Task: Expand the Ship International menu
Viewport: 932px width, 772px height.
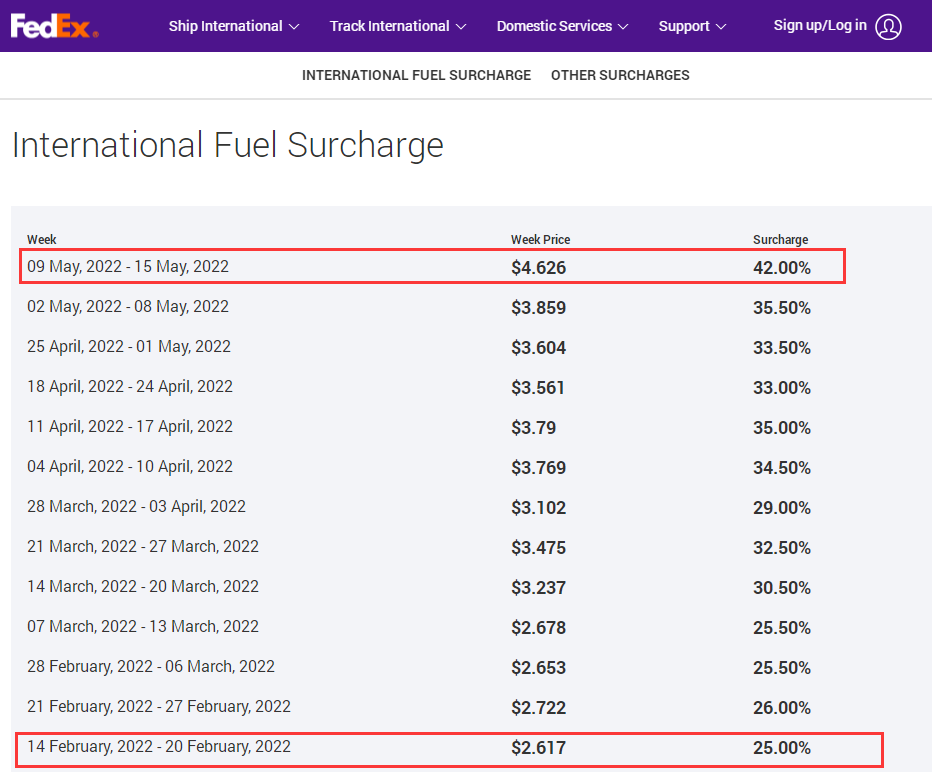Action: point(233,26)
